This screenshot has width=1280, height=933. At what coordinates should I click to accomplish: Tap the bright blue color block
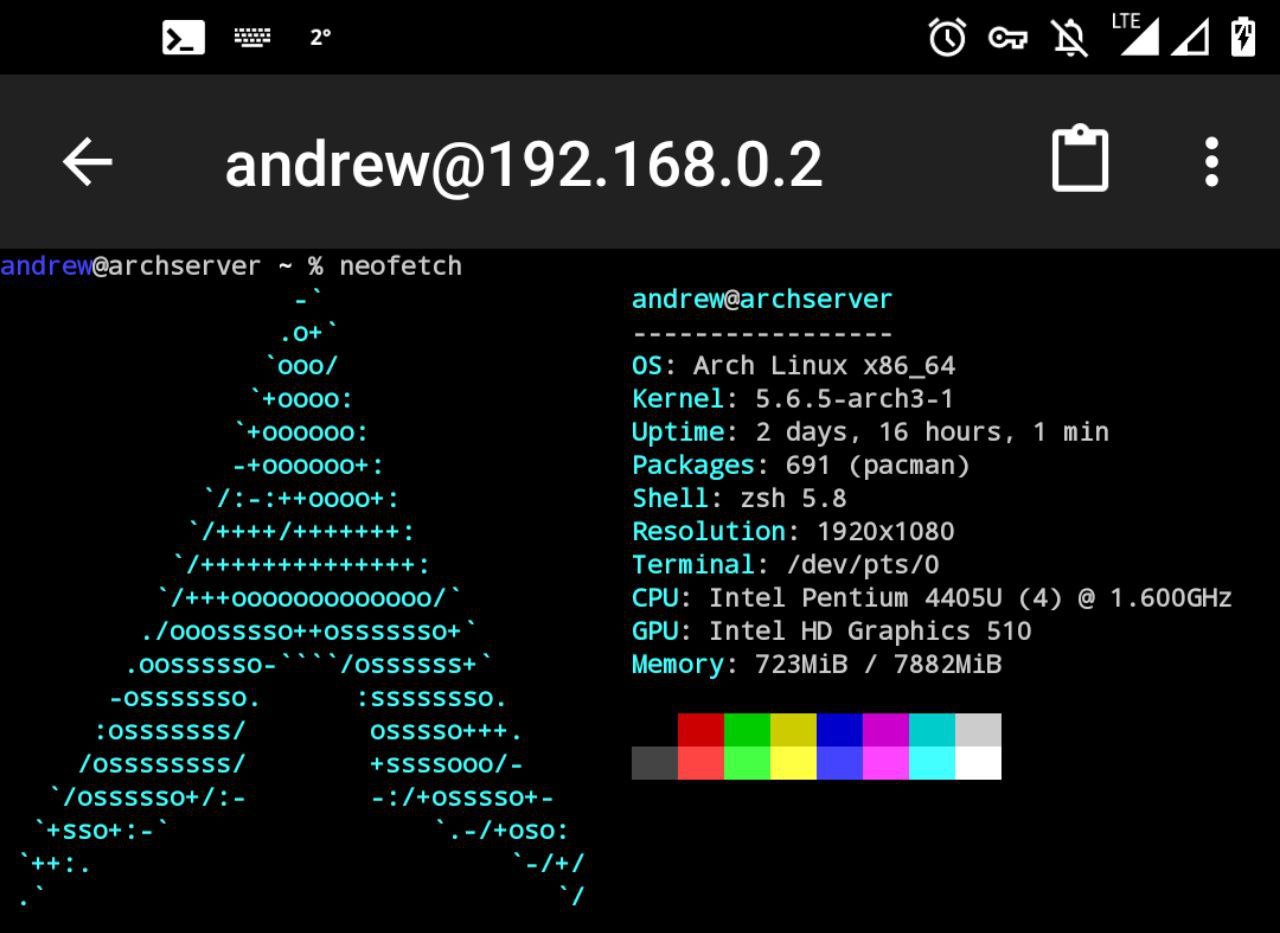839,763
